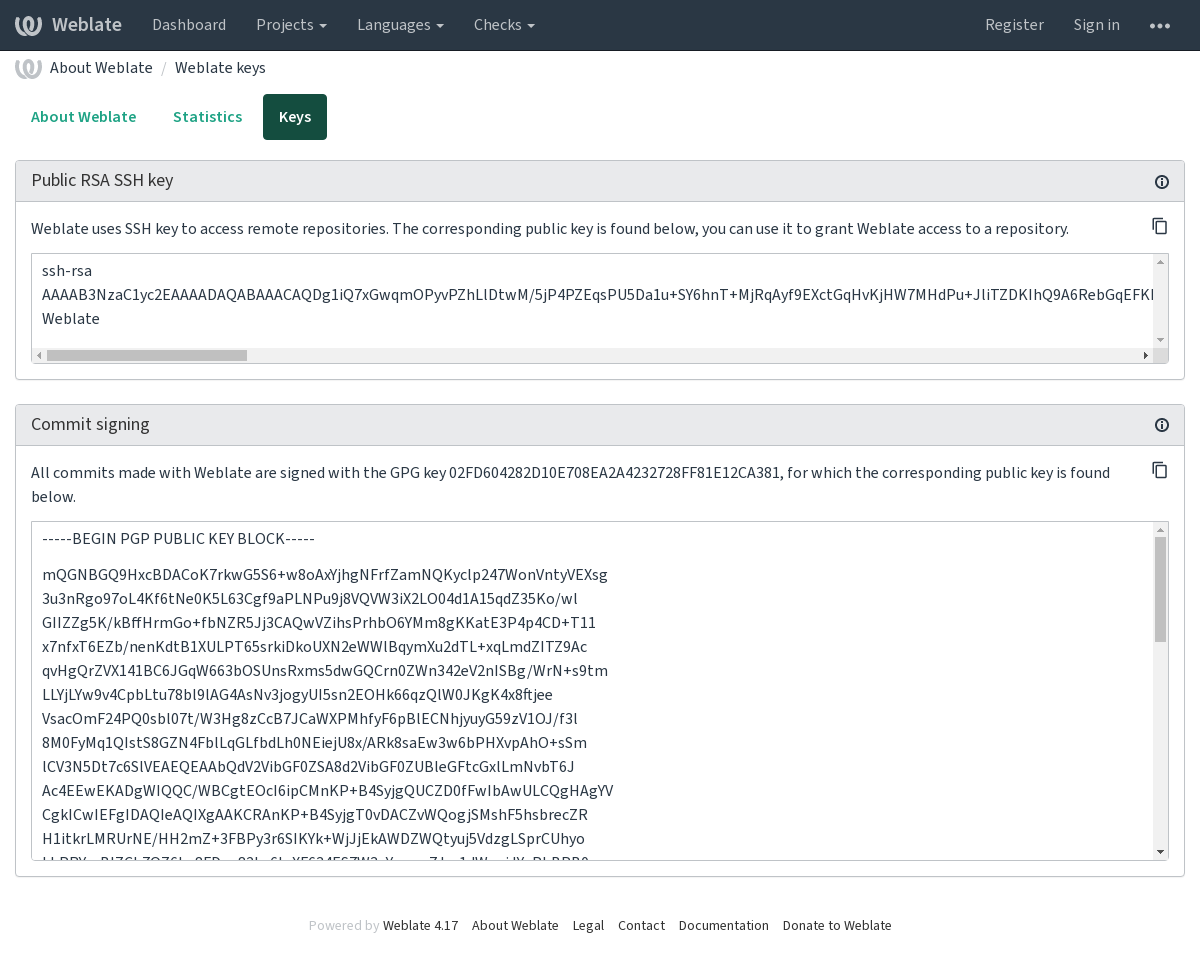Image resolution: width=1200 pixels, height=964 pixels.
Task: Open the Register page
Action: [1014, 25]
